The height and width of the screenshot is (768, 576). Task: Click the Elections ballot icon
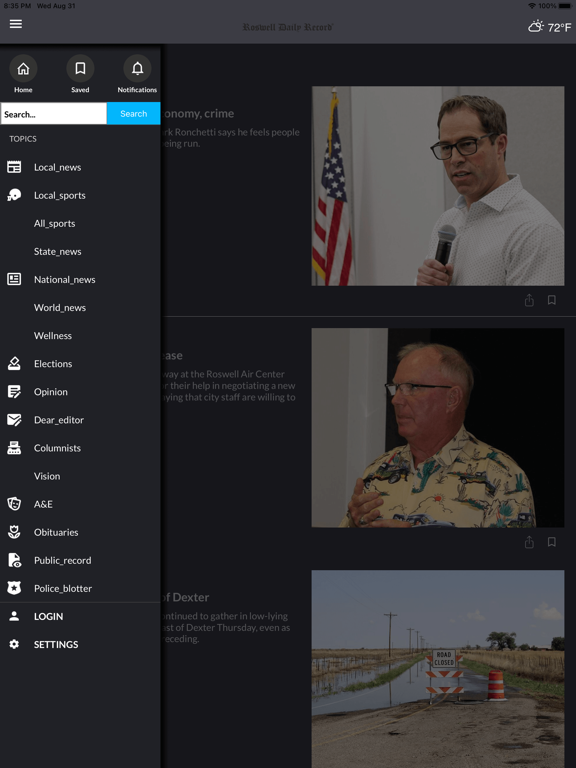(x=14, y=363)
